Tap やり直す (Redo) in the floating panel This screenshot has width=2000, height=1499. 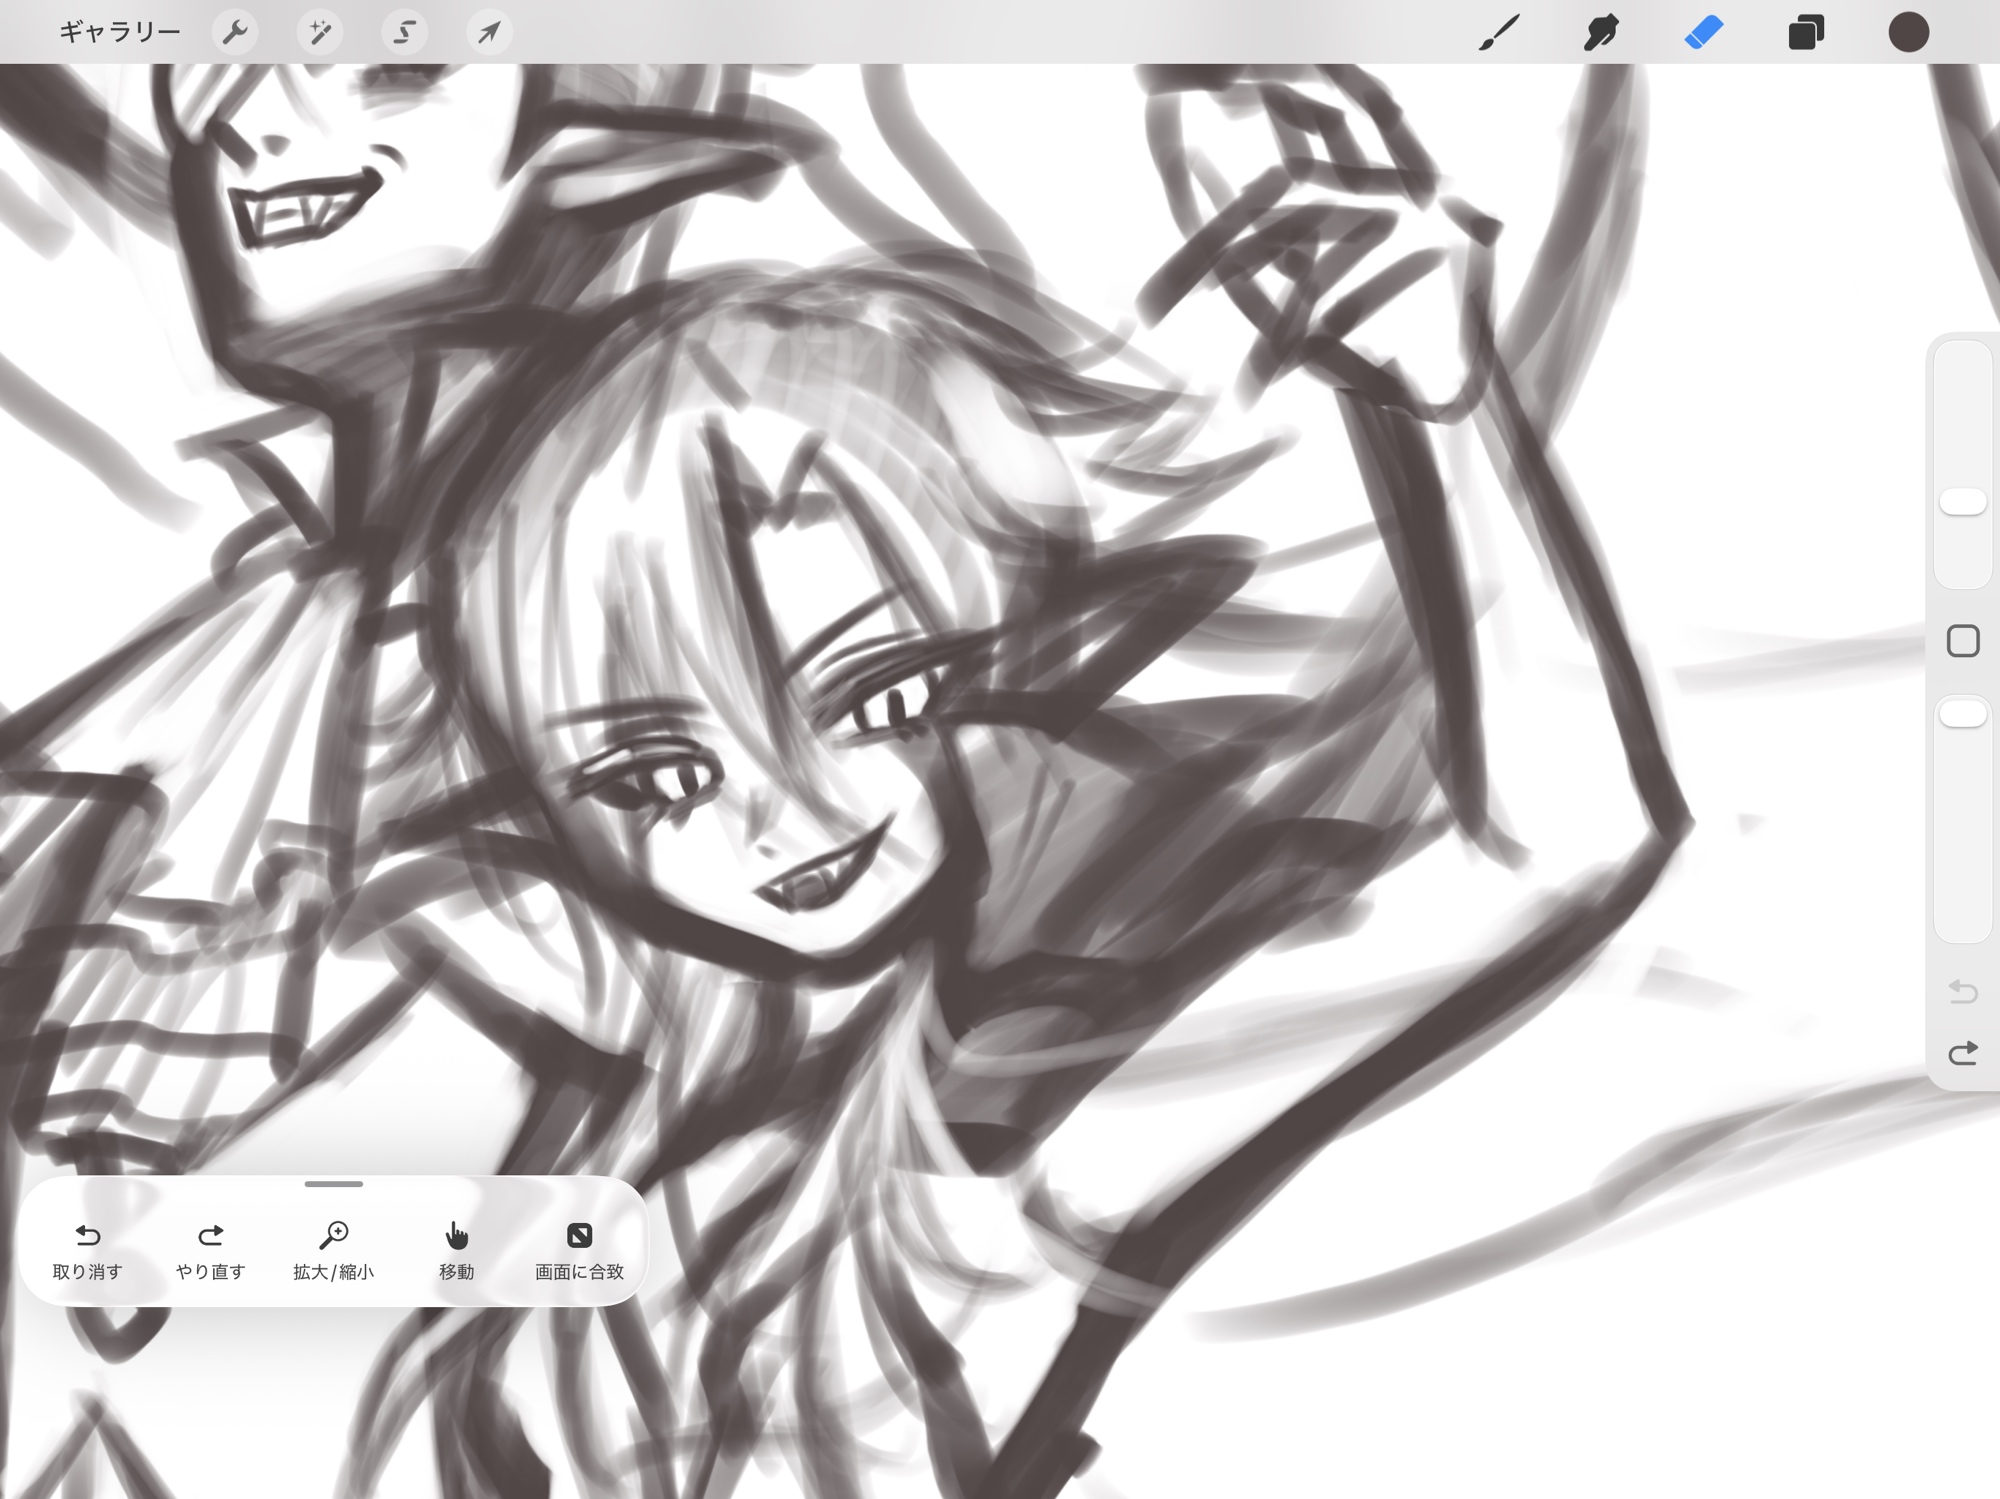210,1248
